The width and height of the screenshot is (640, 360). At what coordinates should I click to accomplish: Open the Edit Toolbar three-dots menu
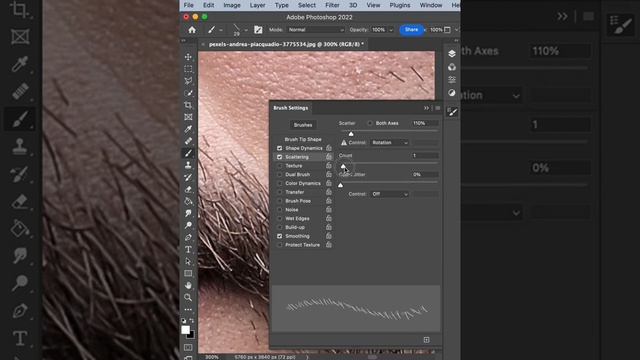188,310
